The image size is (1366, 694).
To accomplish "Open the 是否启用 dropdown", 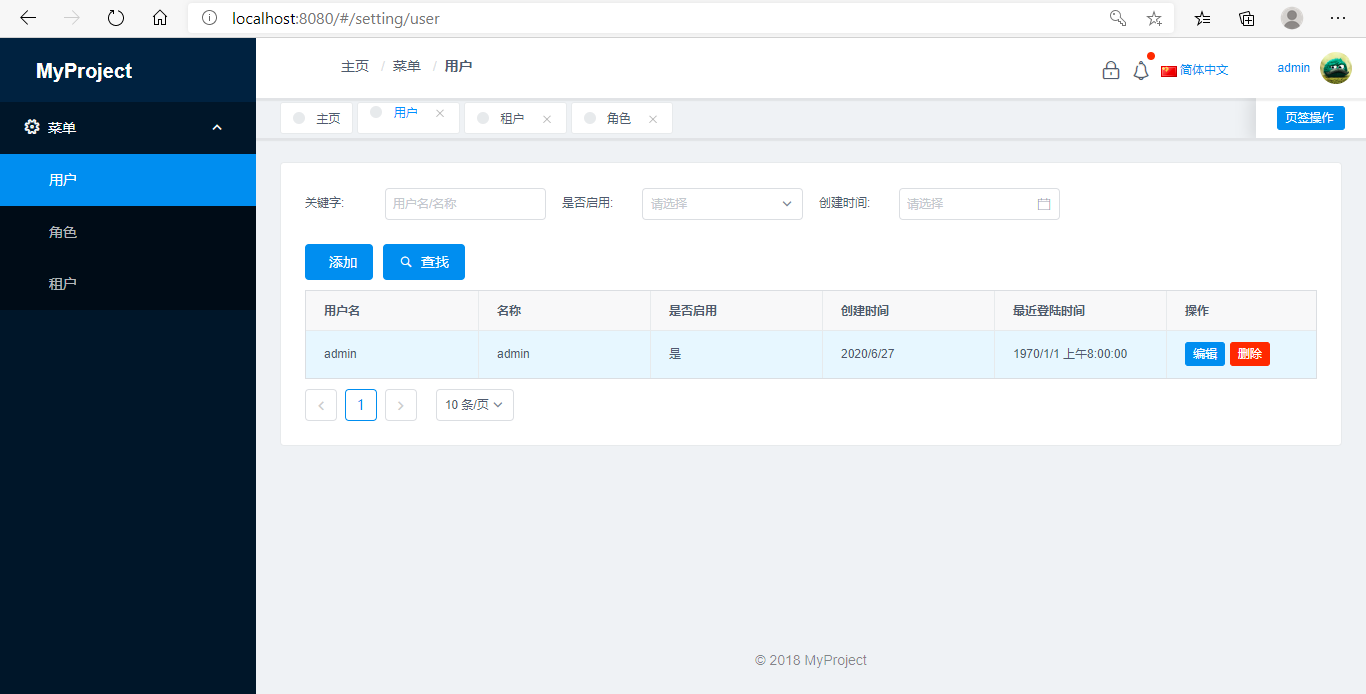I will [722, 204].
